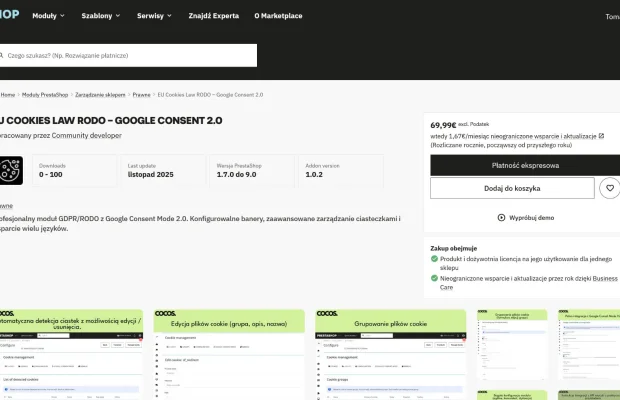Add module to wishlist heart icon
The width and height of the screenshot is (620, 400).
610,188
